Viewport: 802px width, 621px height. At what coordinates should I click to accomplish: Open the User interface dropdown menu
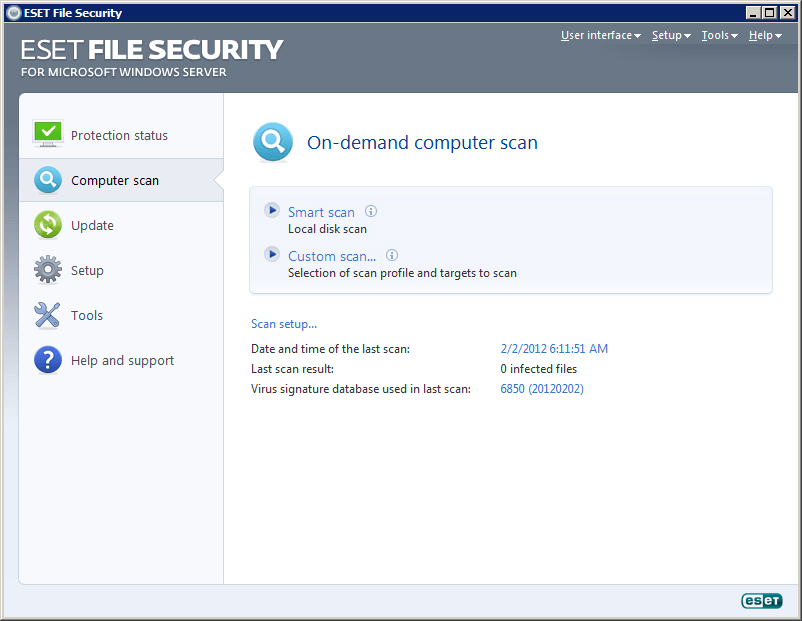(x=600, y=35)
